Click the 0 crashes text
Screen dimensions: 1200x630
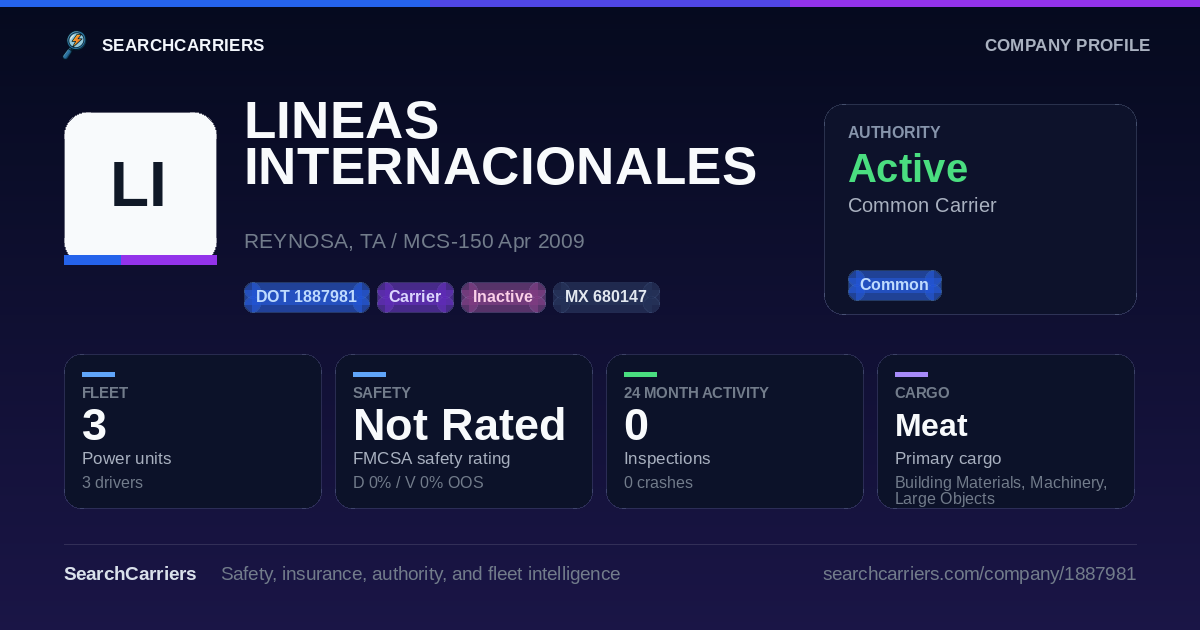tap(658, 483)
